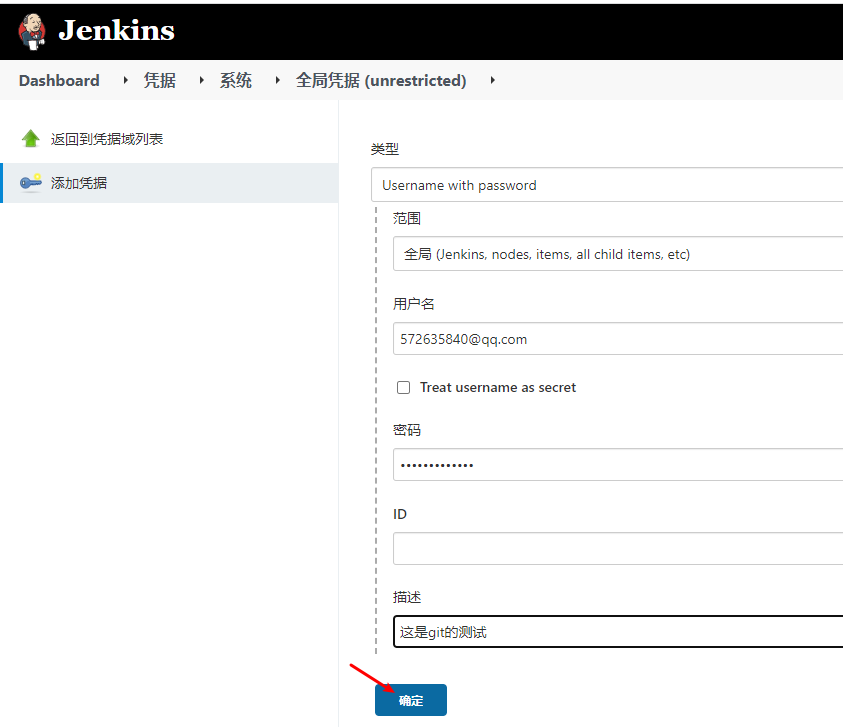Viewport: 843px width, 727px height.
Task: Enable the Treat username as secret checkbox
Action: 403,387
